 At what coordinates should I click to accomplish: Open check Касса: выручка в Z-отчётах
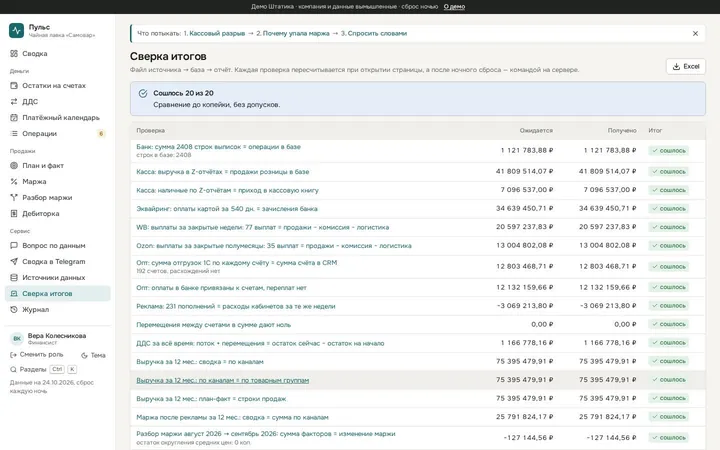point(223,172)
